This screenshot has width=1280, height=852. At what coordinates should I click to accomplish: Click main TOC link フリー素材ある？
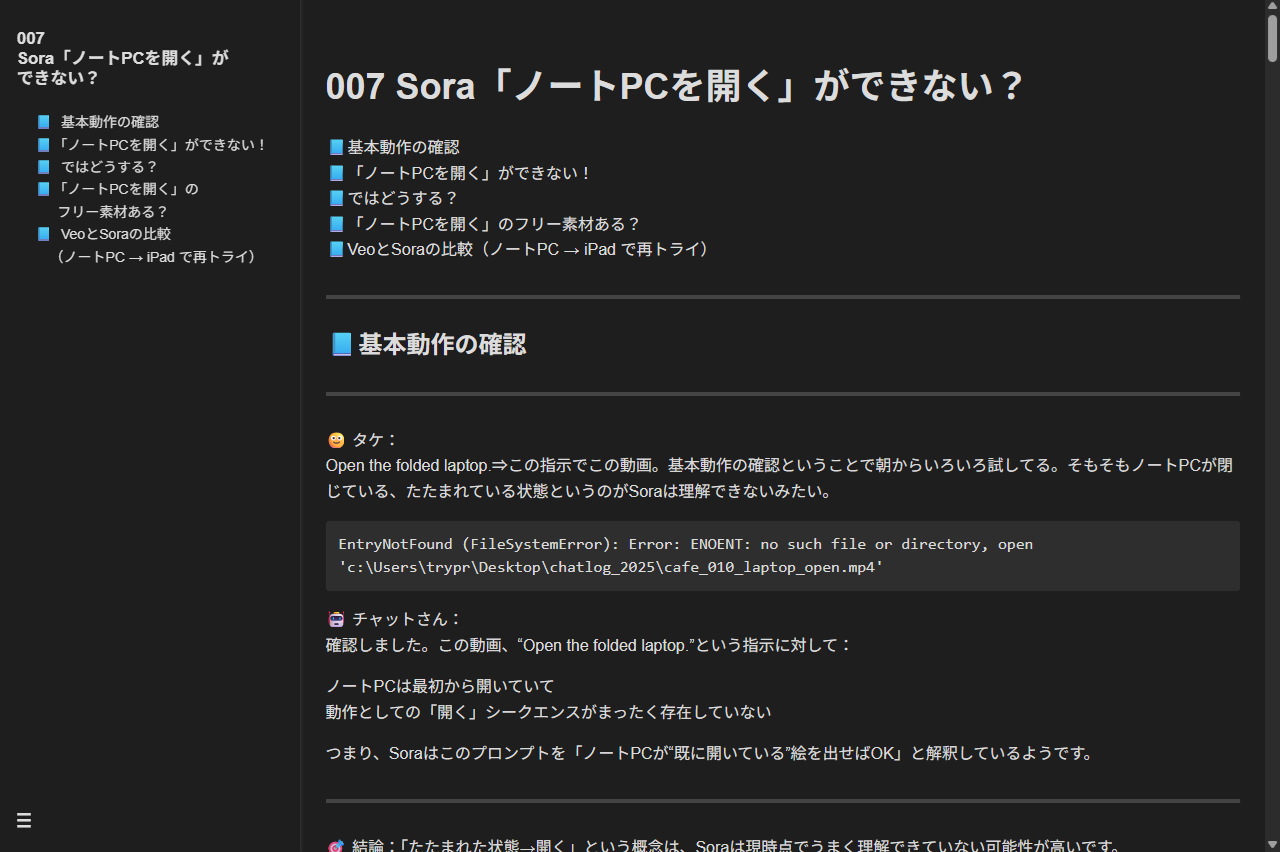click(494, 224)
